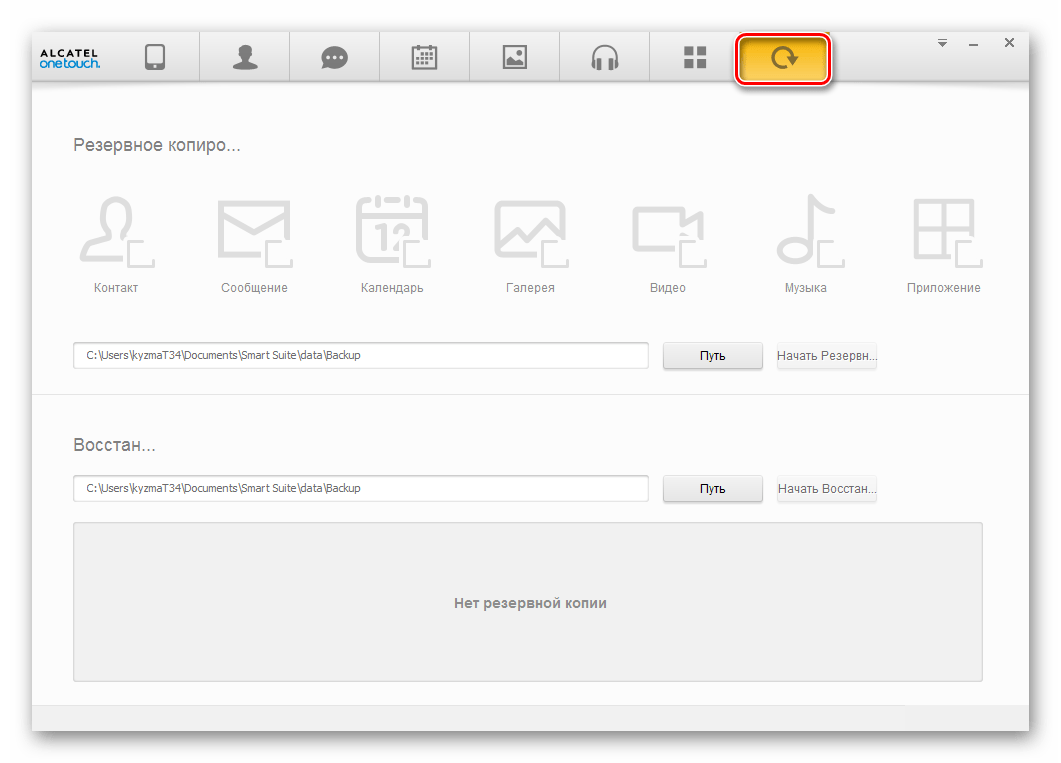The height and width of the screenshot is (763, 1061).
Task: Click the Alcatel onetouch logo
Action: [x=70, y=58]
